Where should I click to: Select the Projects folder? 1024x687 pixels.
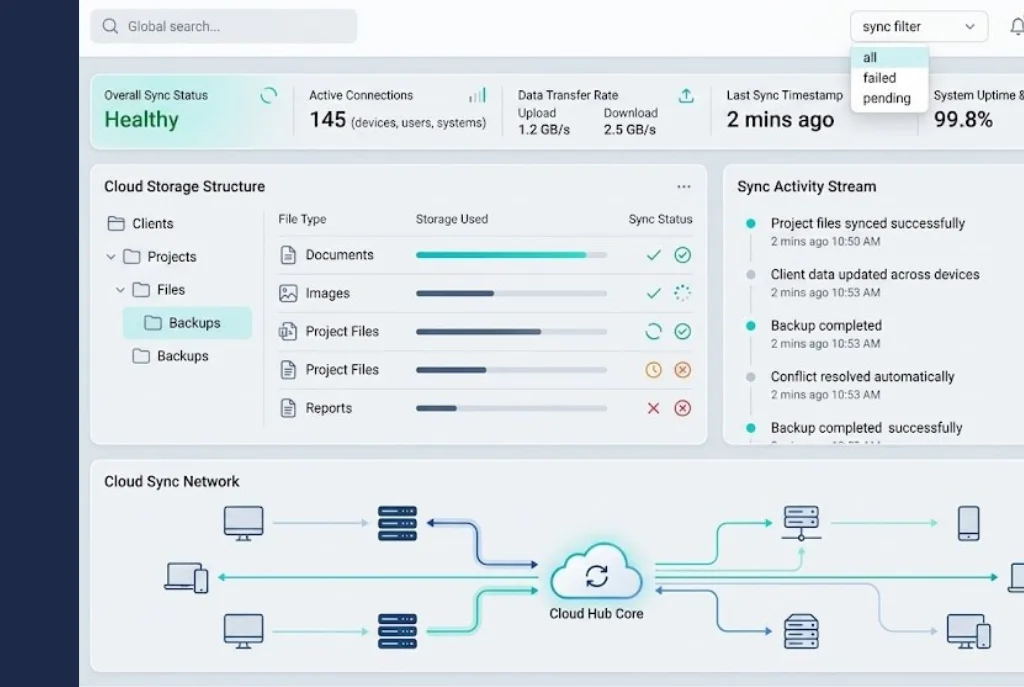pos(160,257)
